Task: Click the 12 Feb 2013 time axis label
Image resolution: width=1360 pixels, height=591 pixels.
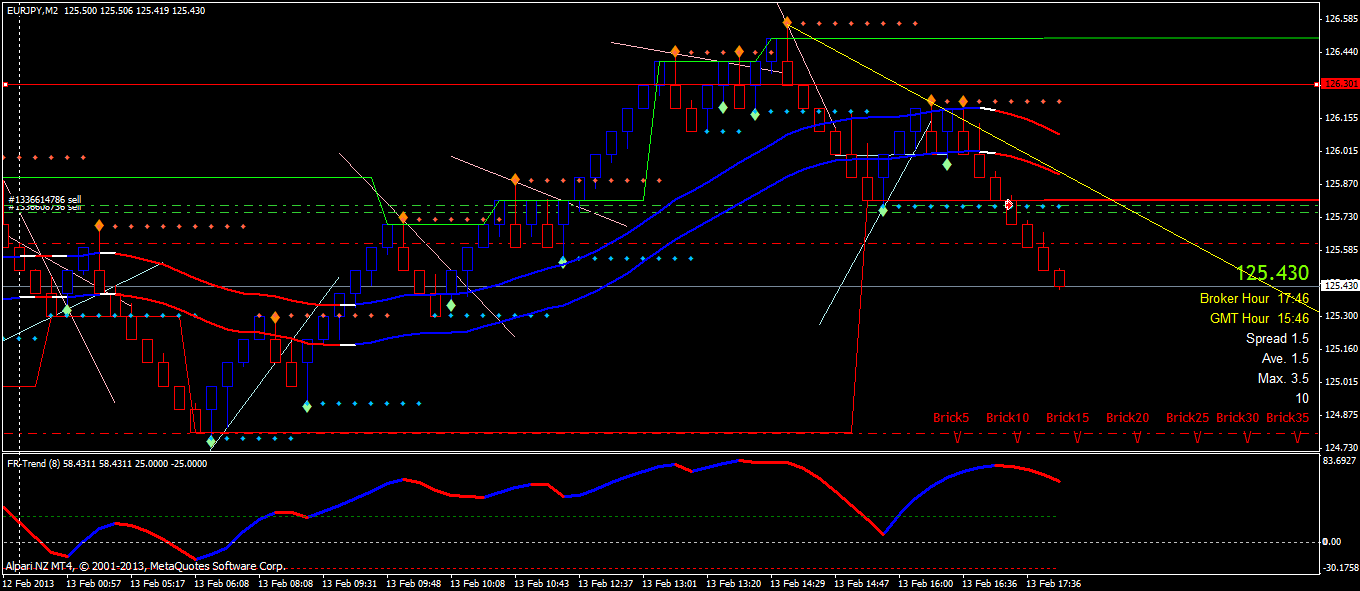Action: [x=26, y=582]
